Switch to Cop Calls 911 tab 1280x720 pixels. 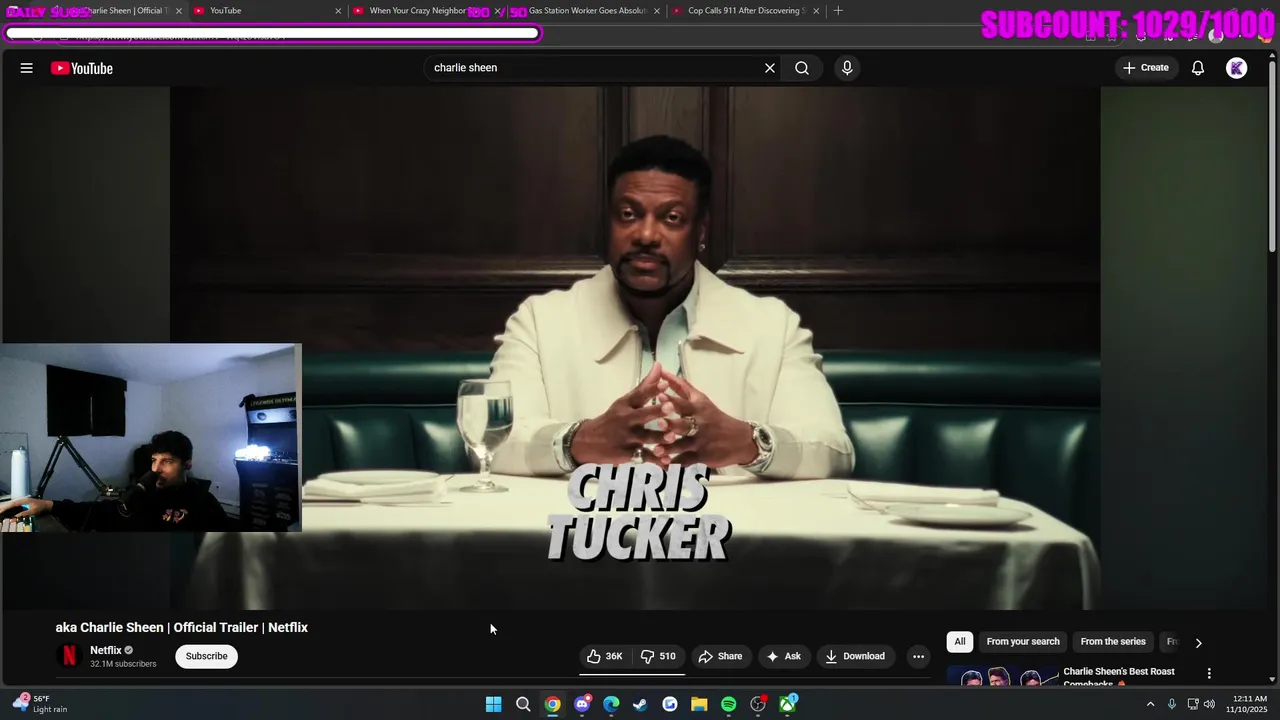(x=745, y=11)
